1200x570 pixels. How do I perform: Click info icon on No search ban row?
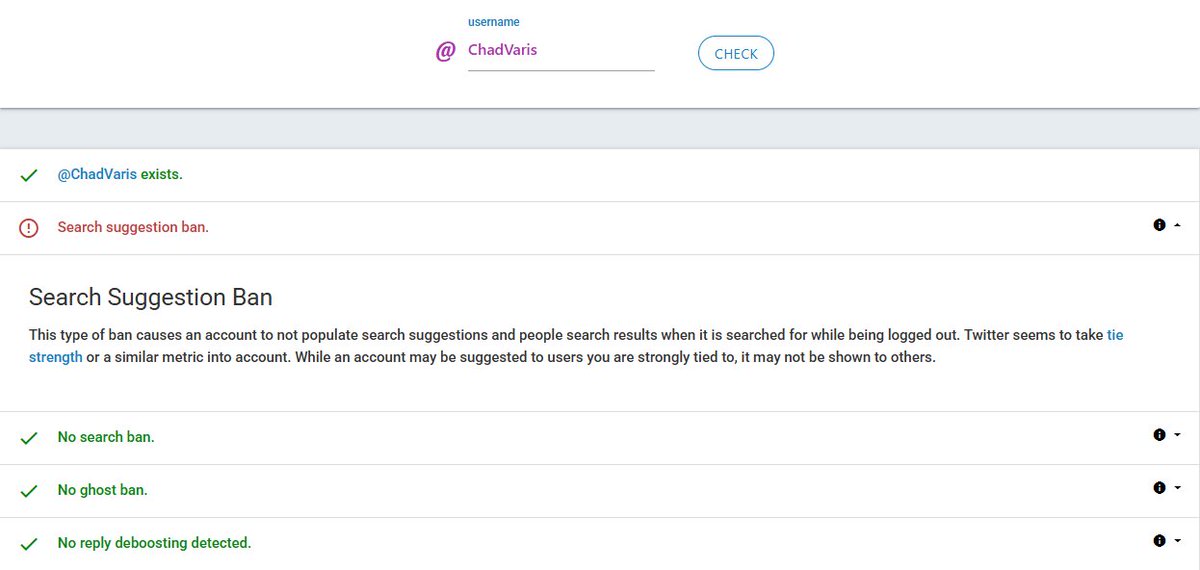(1160, 435)
